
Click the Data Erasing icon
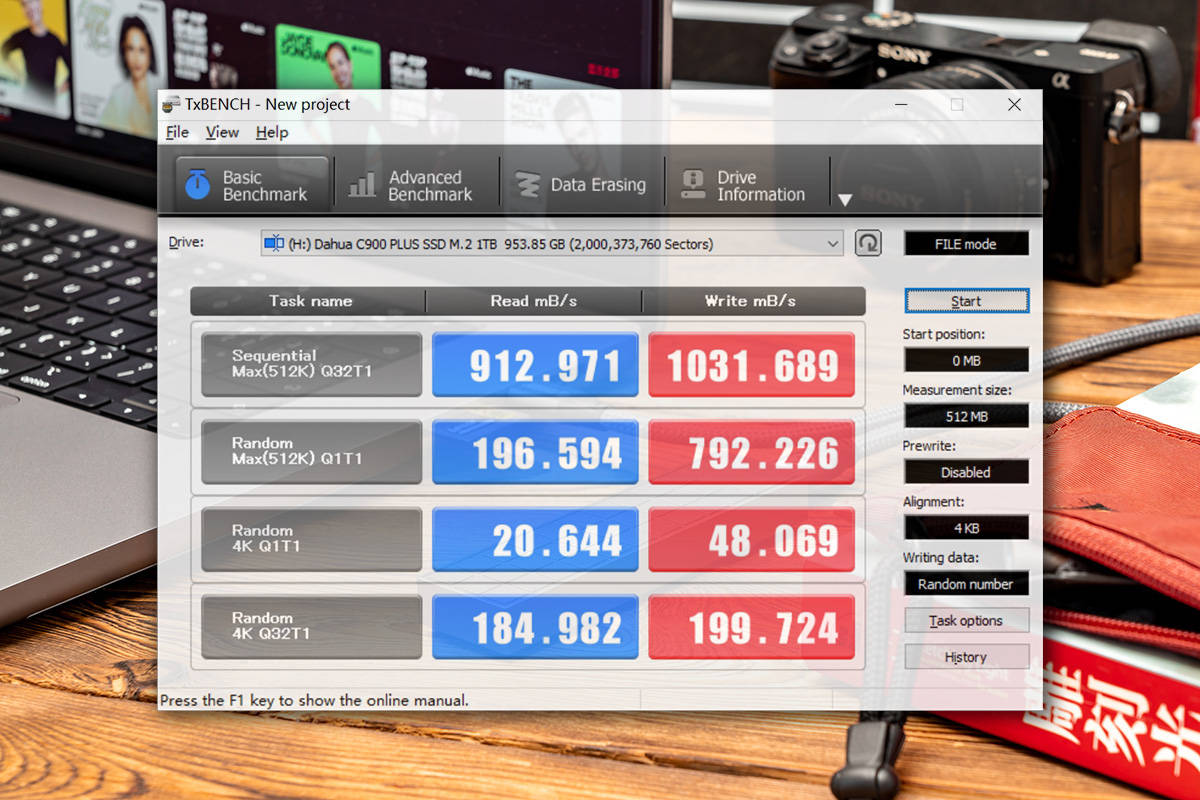527,185
